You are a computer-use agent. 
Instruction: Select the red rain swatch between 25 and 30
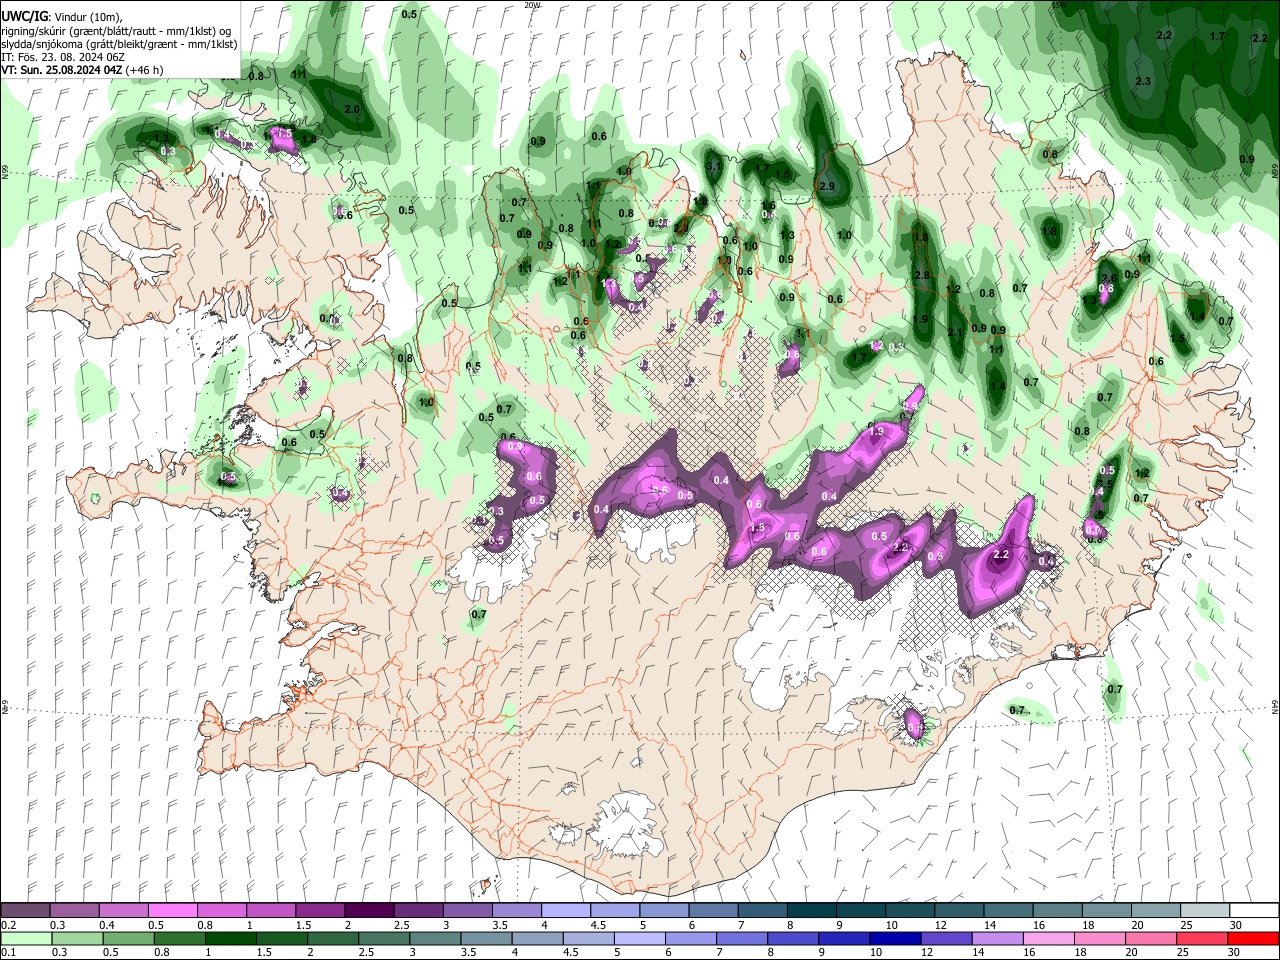(x=1200, y=938)
